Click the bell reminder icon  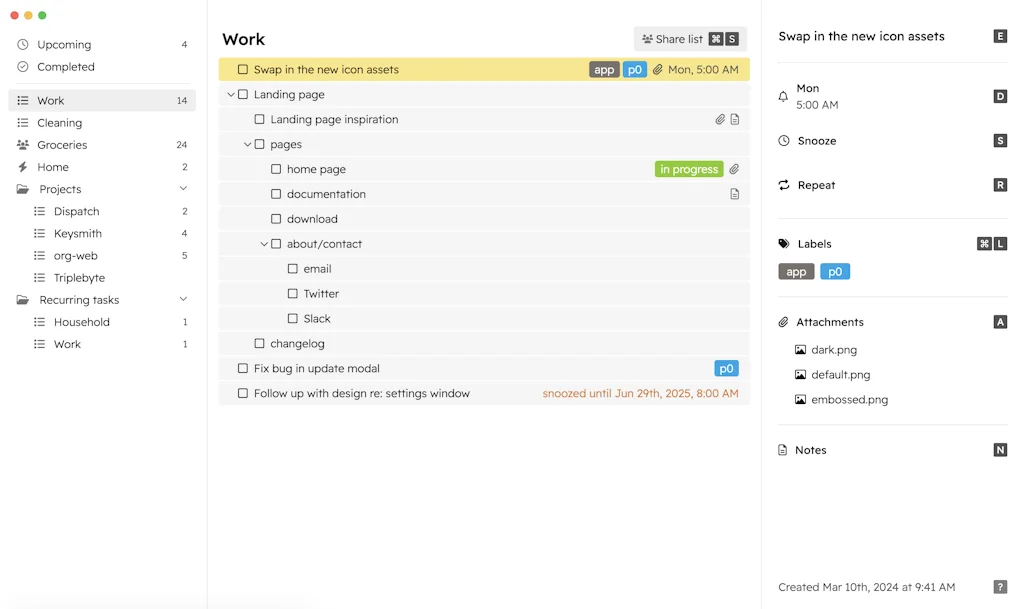[783, 97]
